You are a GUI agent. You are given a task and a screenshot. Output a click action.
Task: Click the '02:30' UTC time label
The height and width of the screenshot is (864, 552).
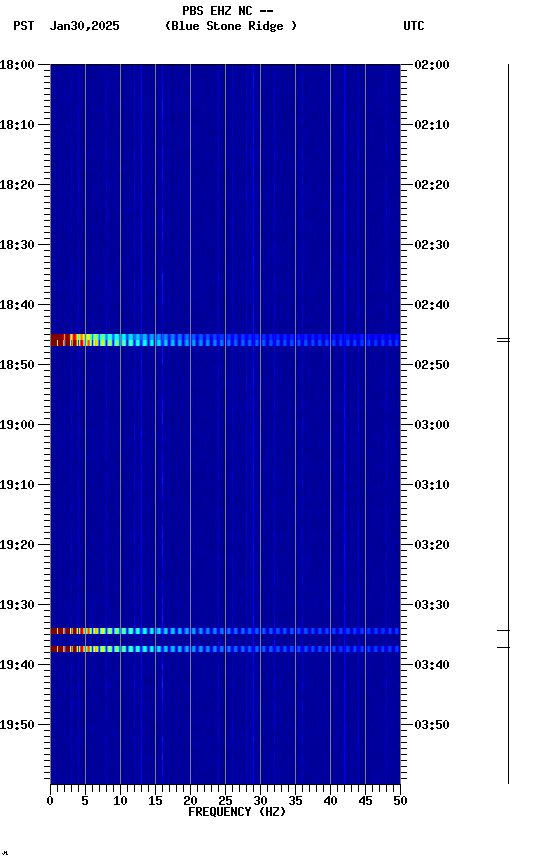[x=432, y=245]
